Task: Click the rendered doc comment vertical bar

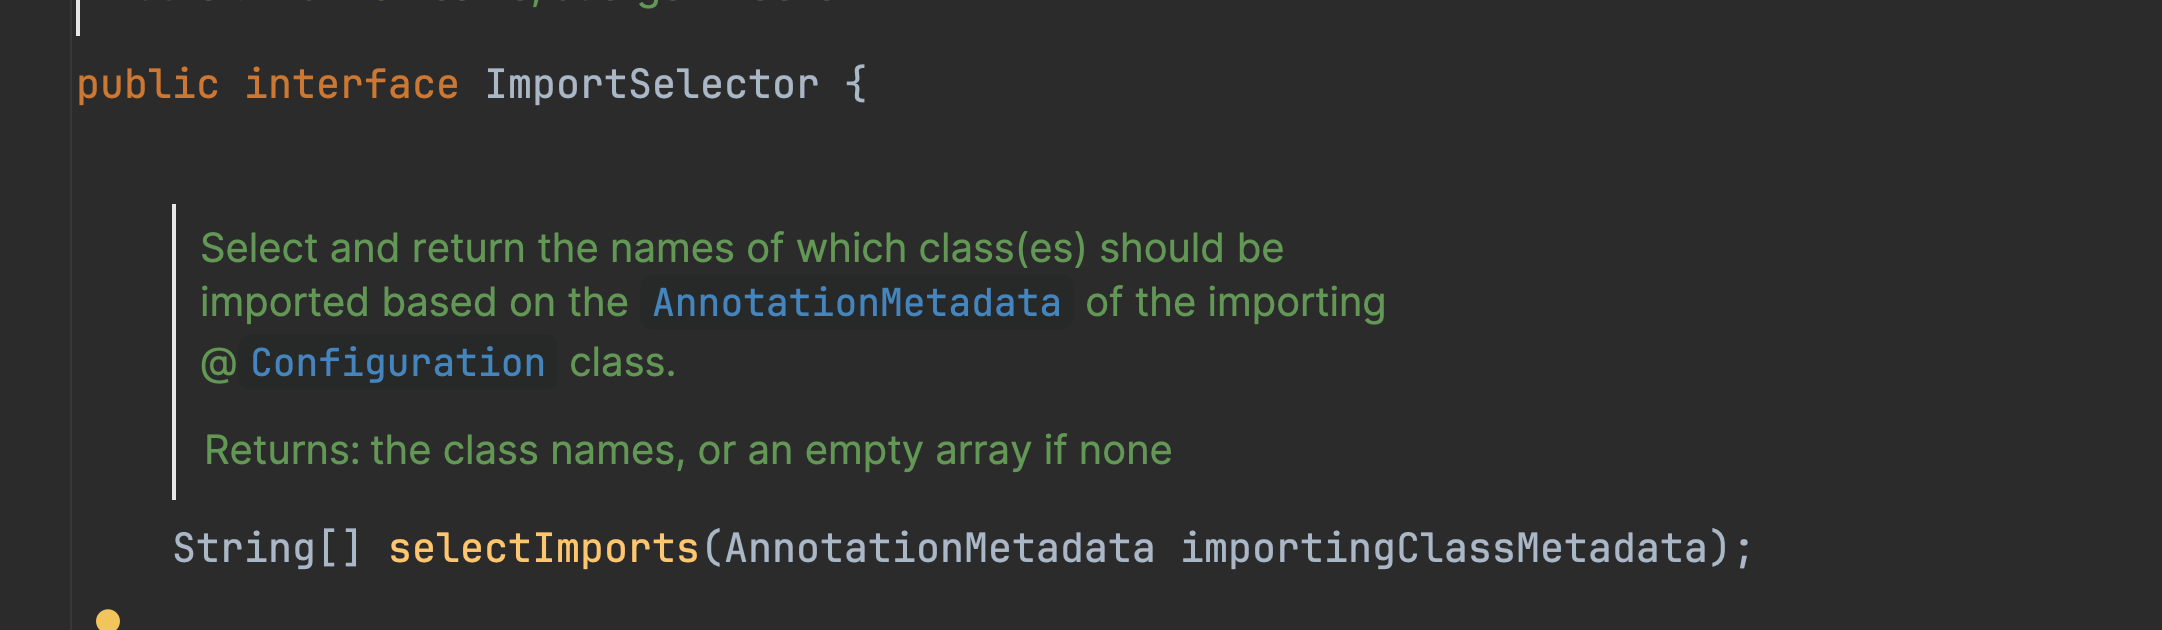Action: [x=174, y=352]
